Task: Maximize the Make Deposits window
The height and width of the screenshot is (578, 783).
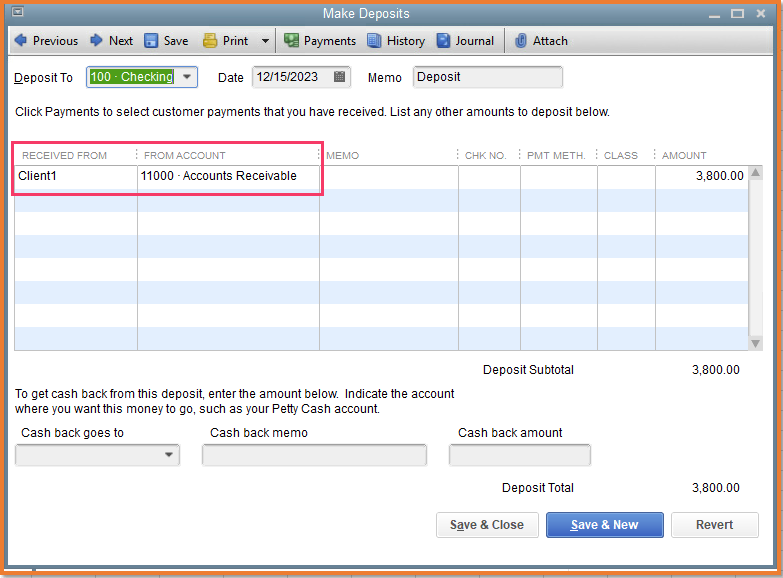Action: [738, 13]
